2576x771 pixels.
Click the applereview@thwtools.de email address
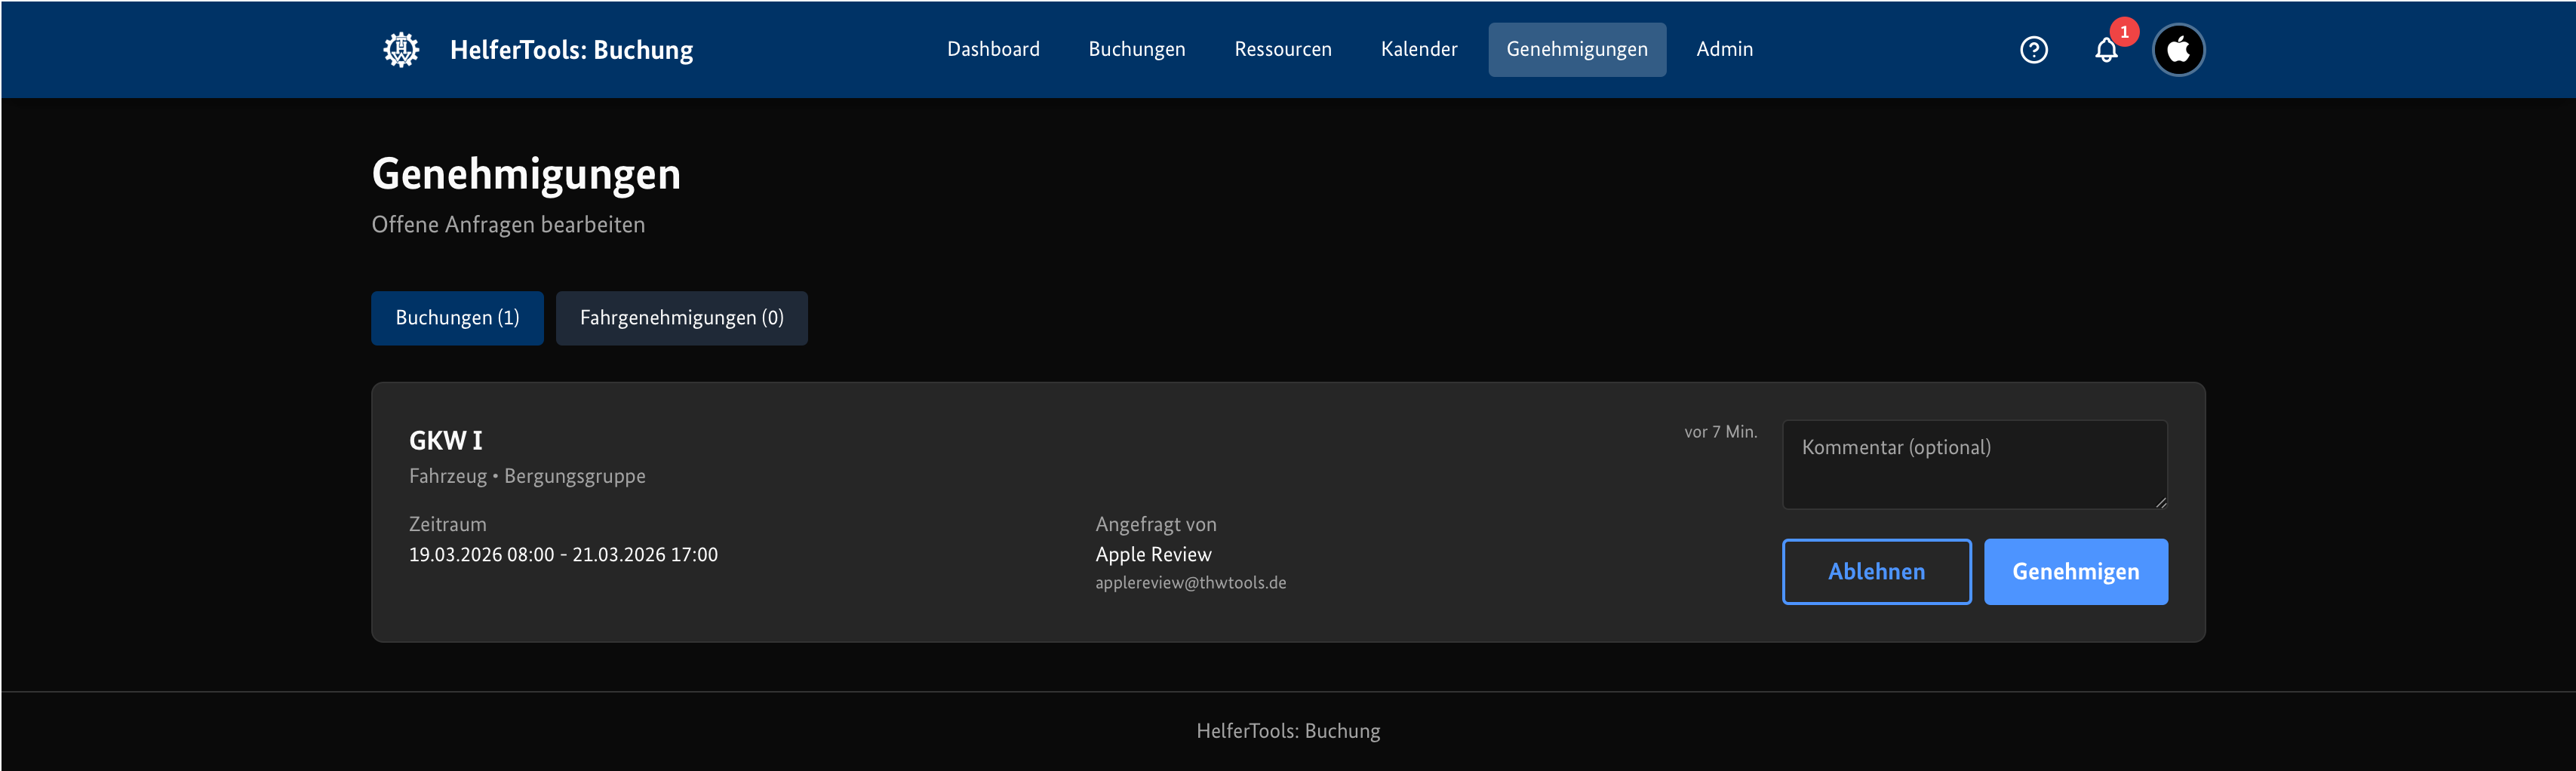click(1190, 583)
